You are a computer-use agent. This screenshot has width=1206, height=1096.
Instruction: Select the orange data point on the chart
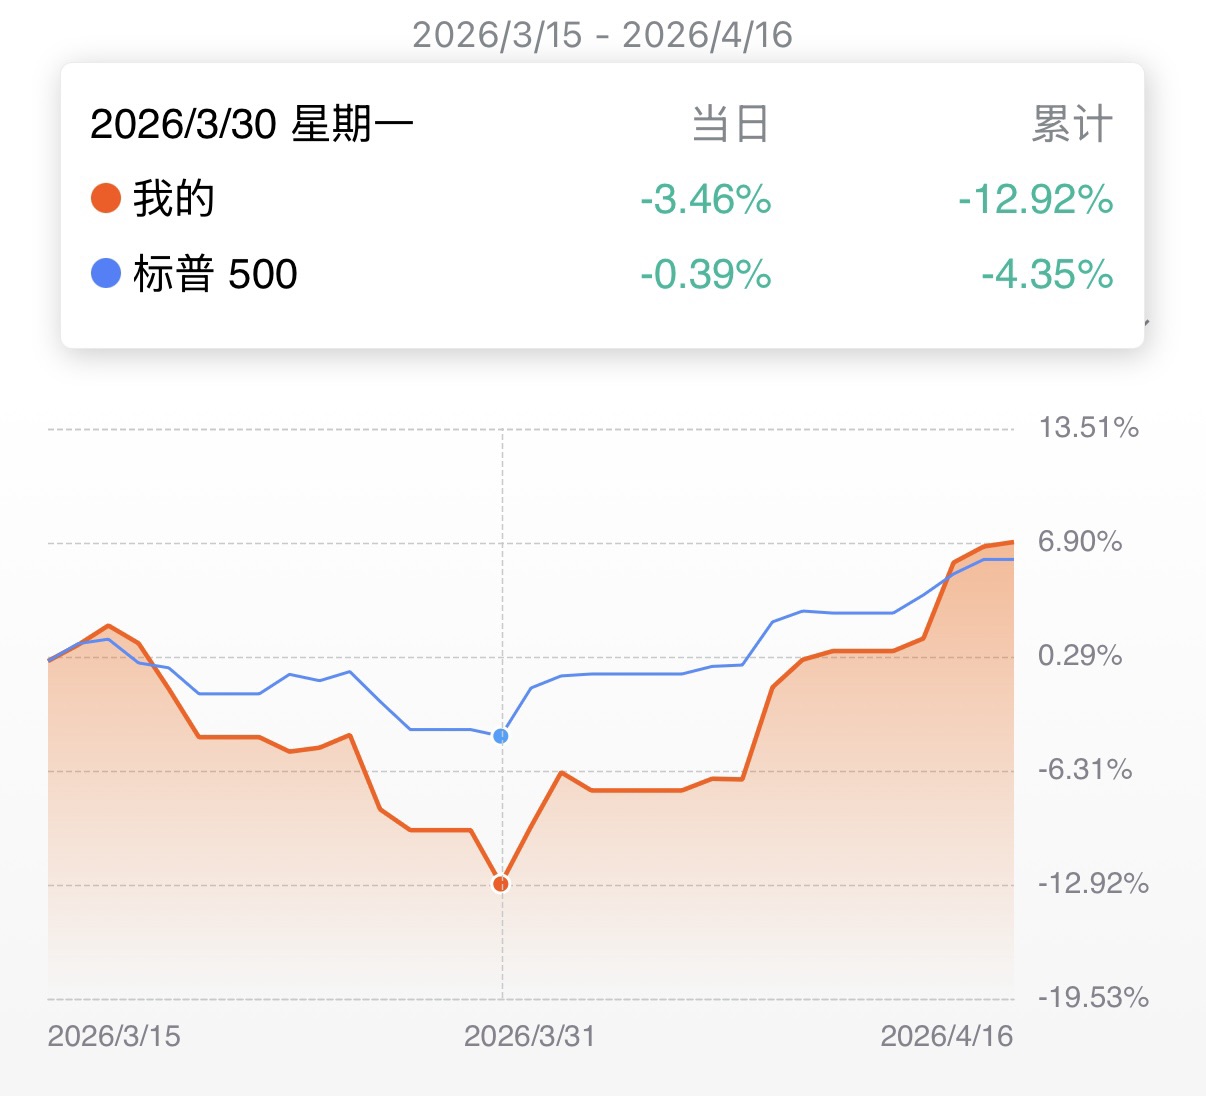tap(501, 884)
